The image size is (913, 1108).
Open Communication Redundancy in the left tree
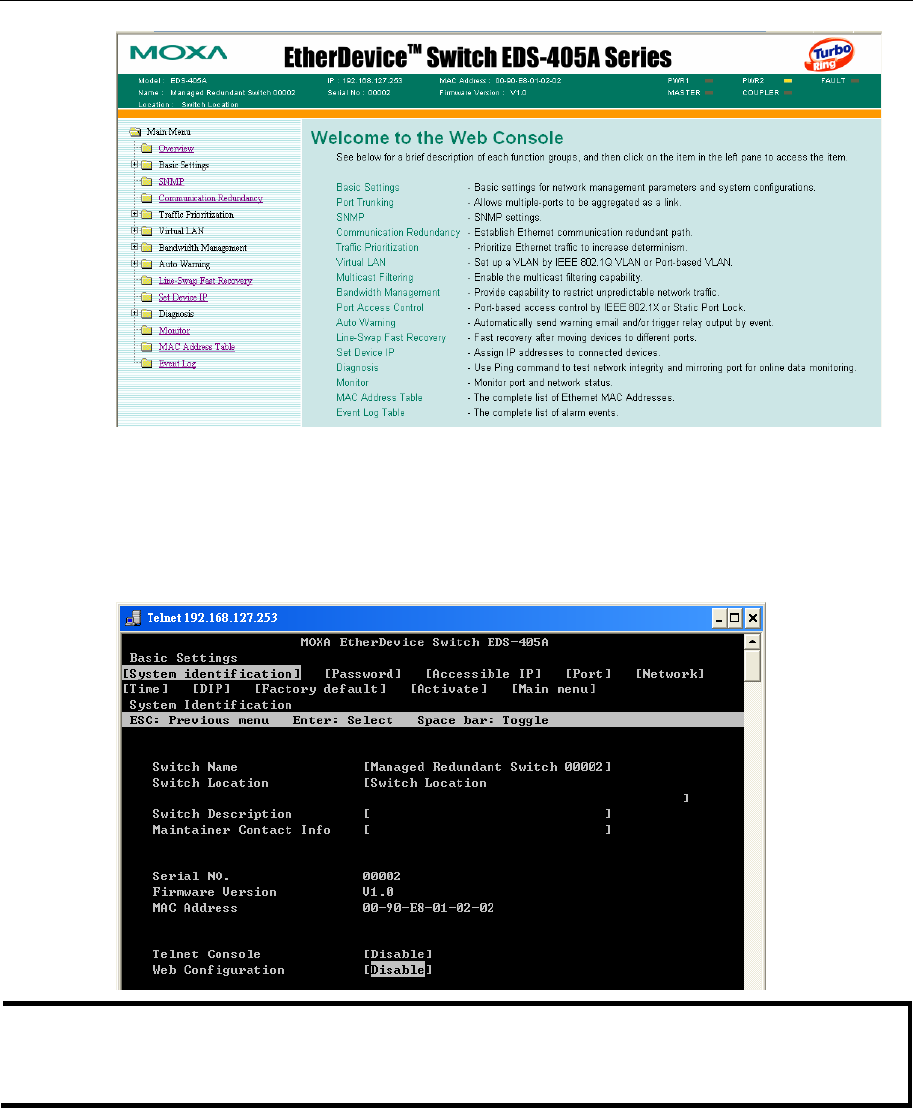click(x=211, y=198)
